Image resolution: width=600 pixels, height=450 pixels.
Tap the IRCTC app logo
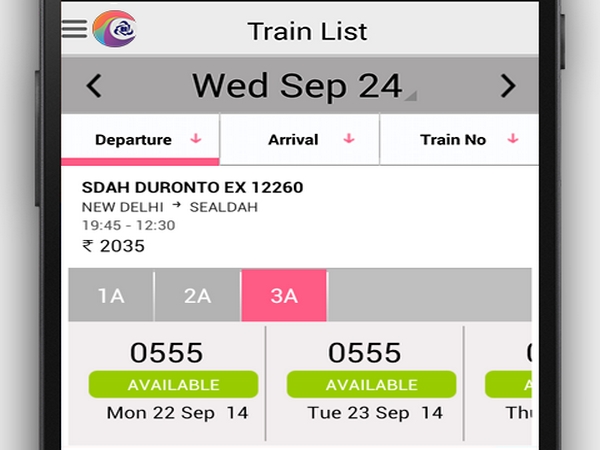pyautogui.click(x=114, y=28)
